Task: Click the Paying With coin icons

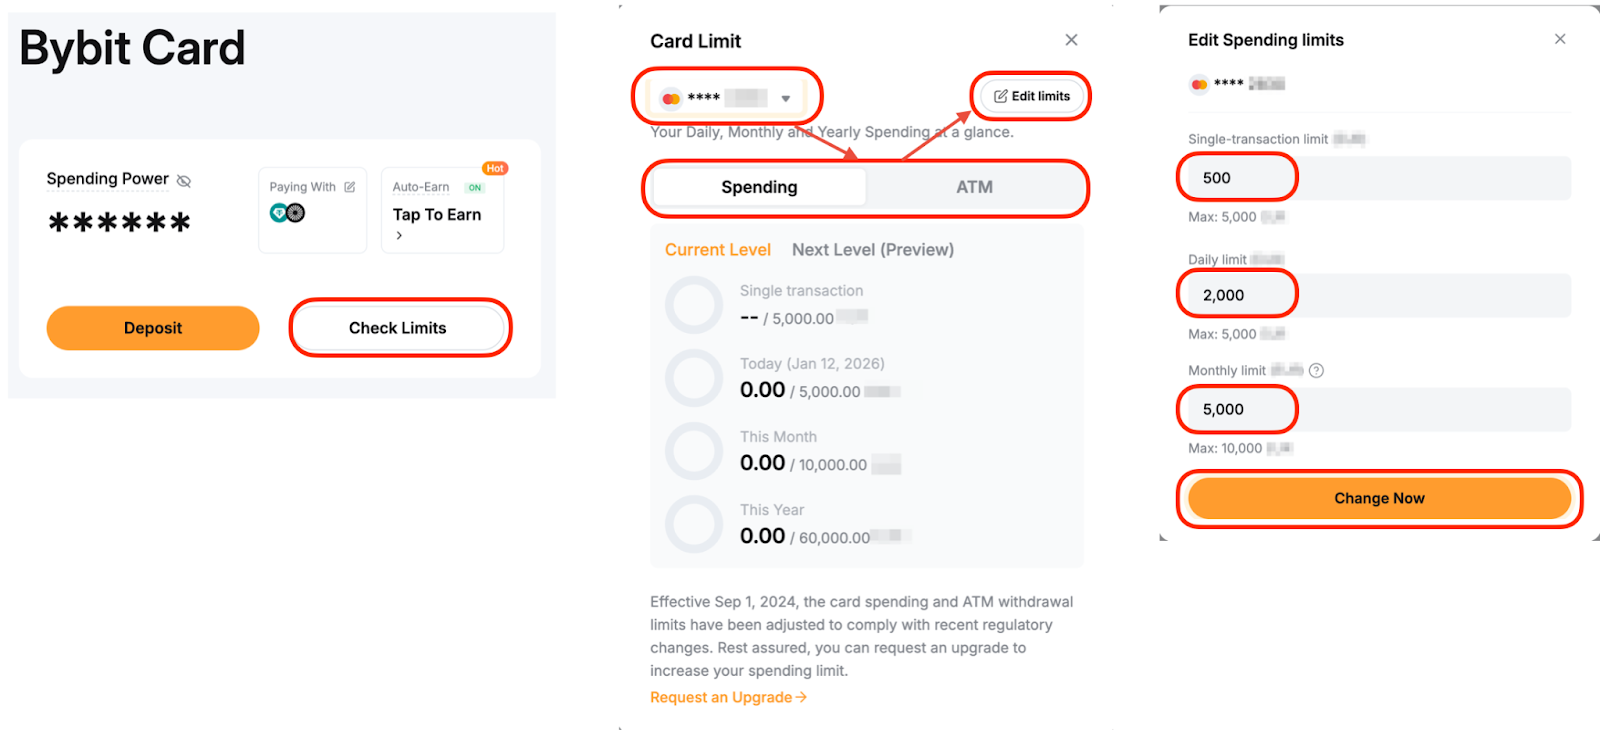Action: (287, 213)
